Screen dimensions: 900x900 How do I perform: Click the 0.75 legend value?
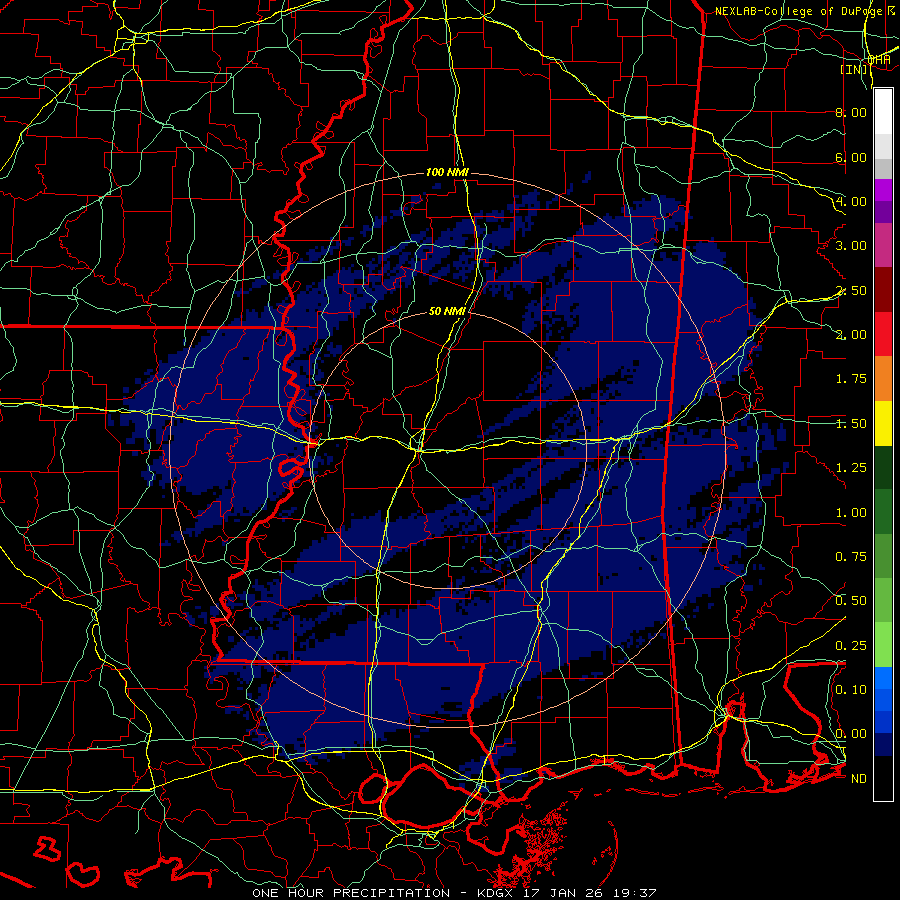tap(851, 557)
